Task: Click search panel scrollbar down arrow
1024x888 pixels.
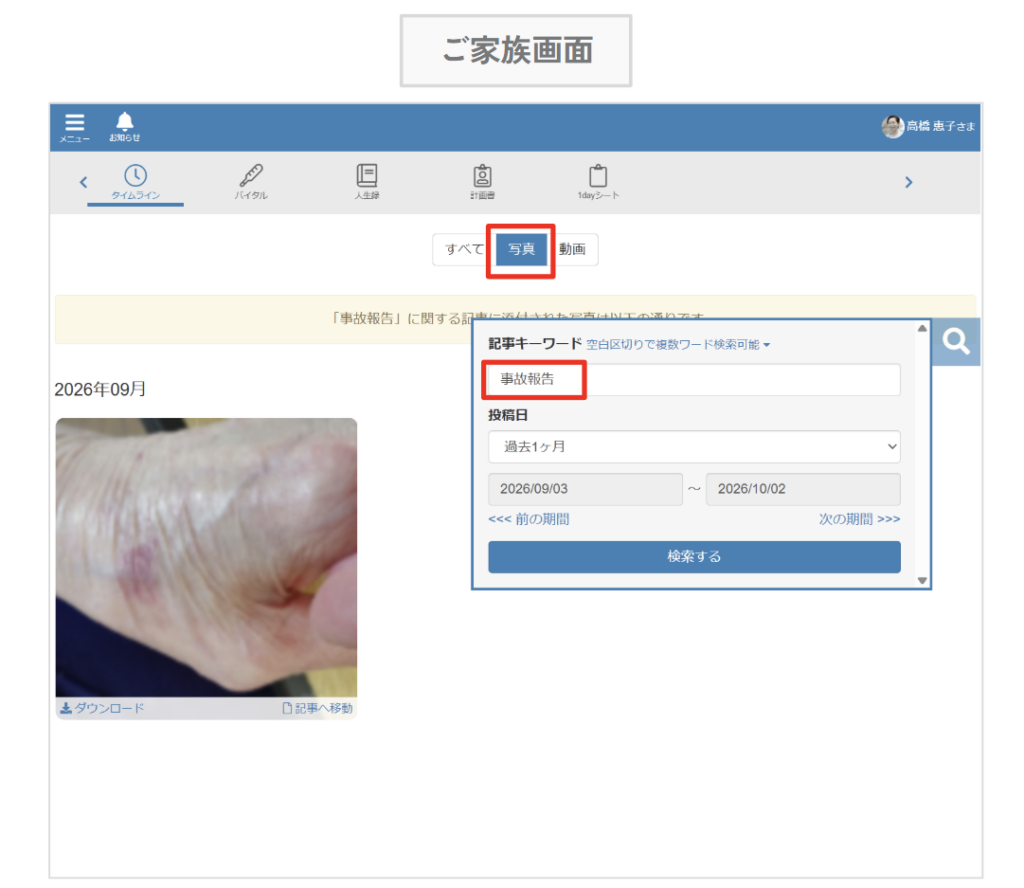Action: click(x=922, y=580)
